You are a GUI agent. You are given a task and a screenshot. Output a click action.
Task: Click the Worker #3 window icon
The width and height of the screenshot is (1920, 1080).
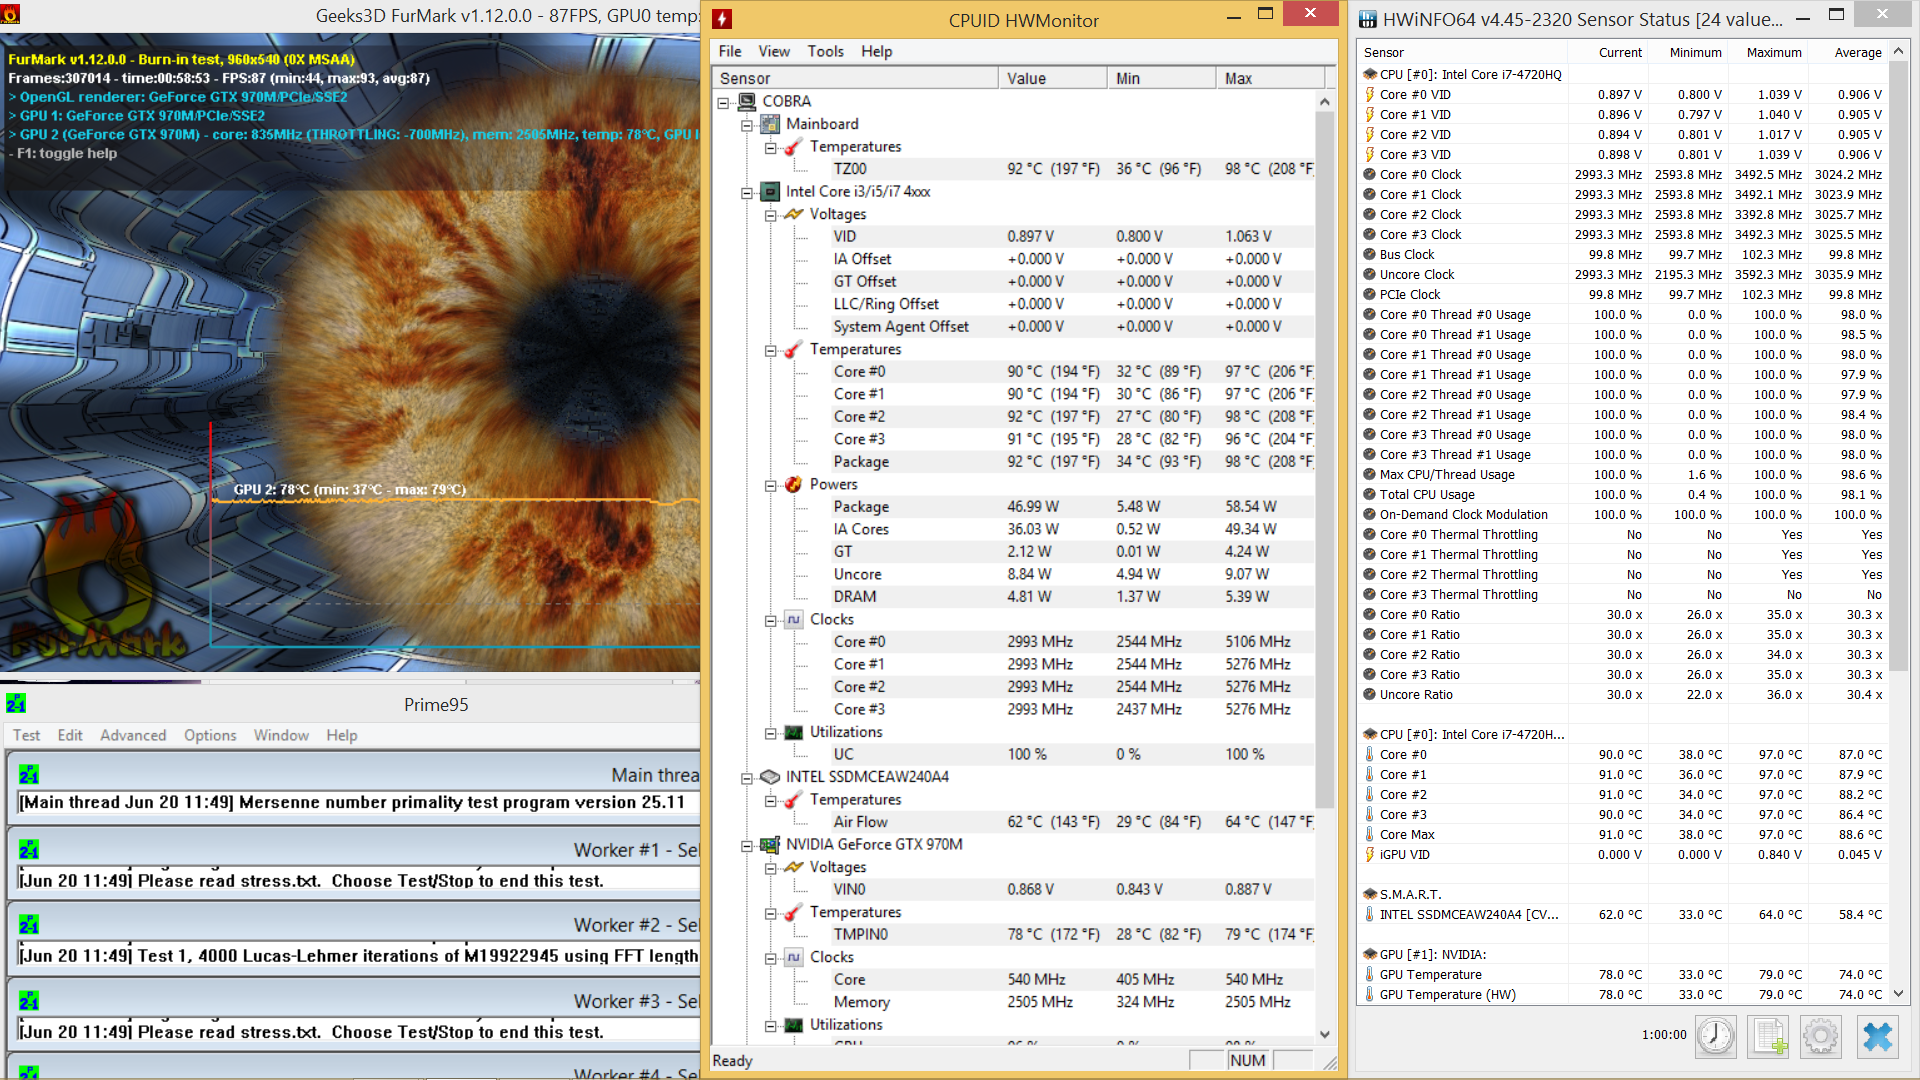29,1001
